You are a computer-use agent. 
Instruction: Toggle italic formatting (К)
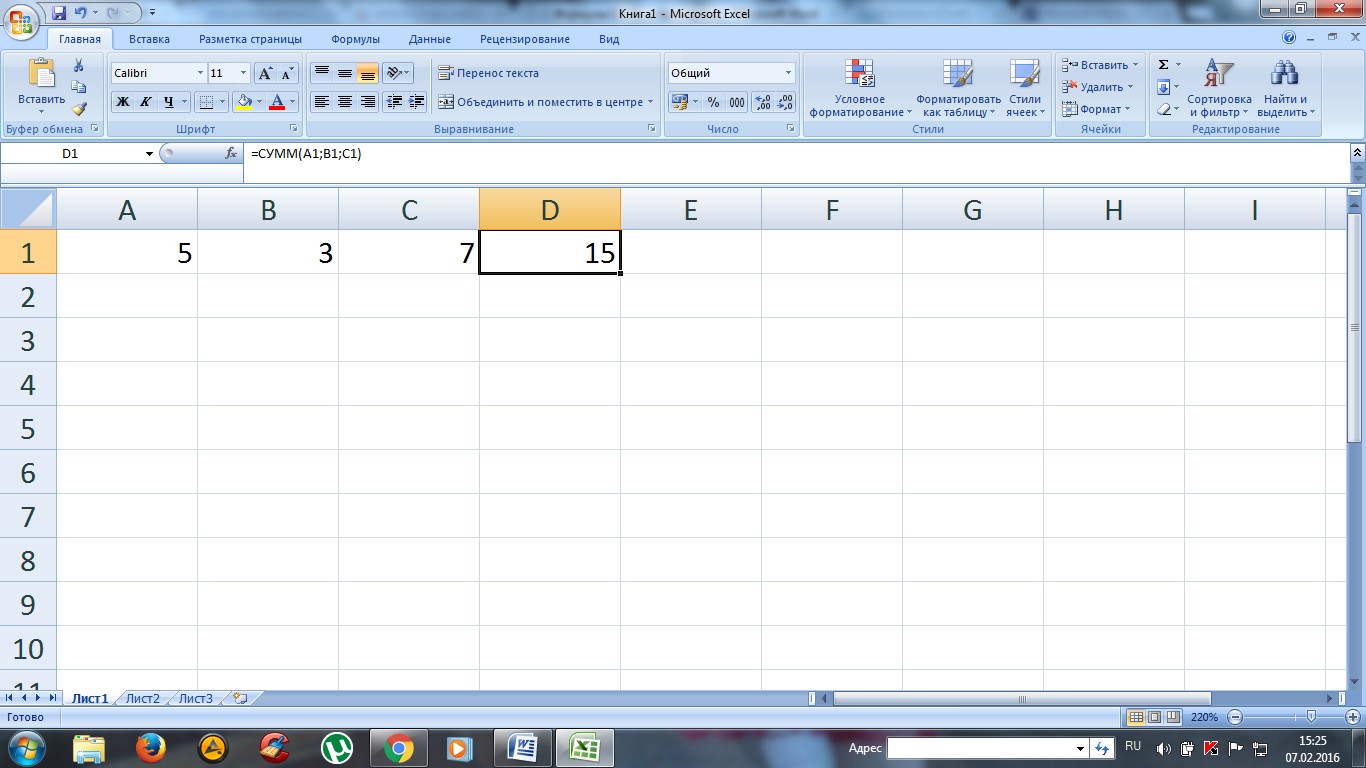tap(145, 102)
